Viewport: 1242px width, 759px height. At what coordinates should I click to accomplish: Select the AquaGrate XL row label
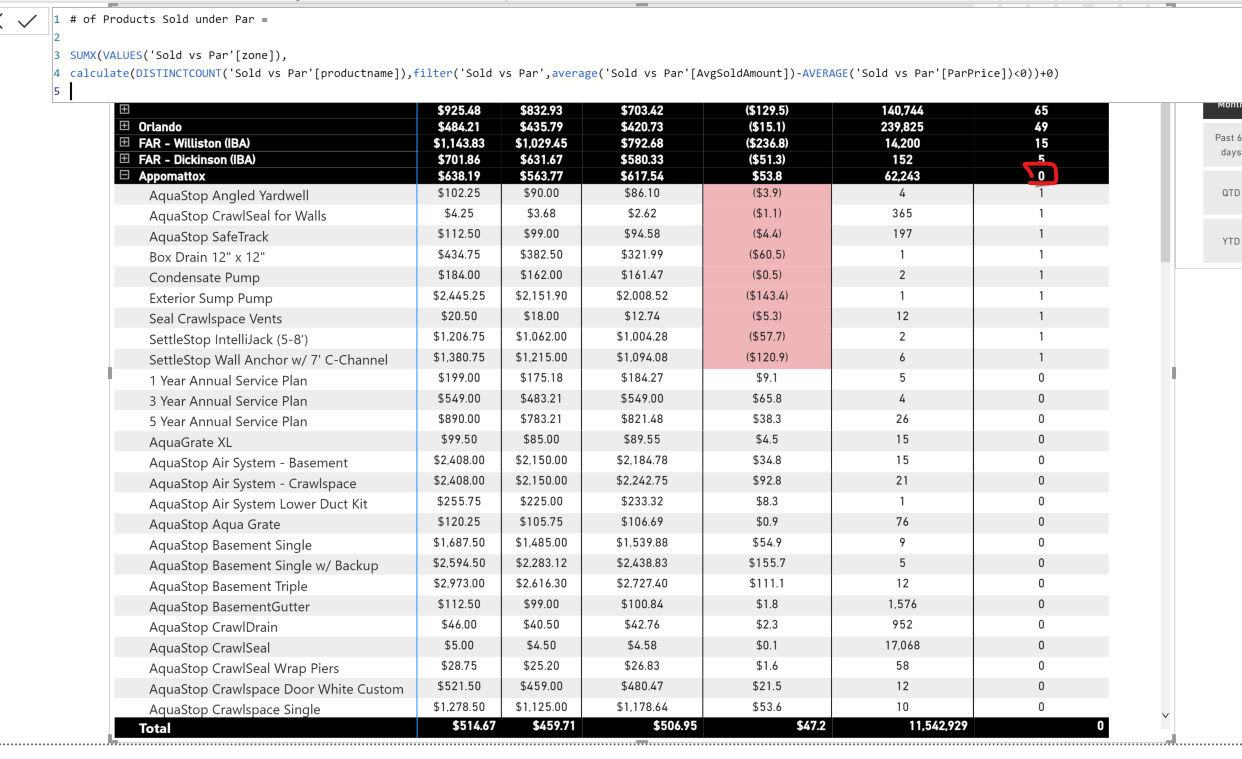pyautogui.click(x=190, y=442)
